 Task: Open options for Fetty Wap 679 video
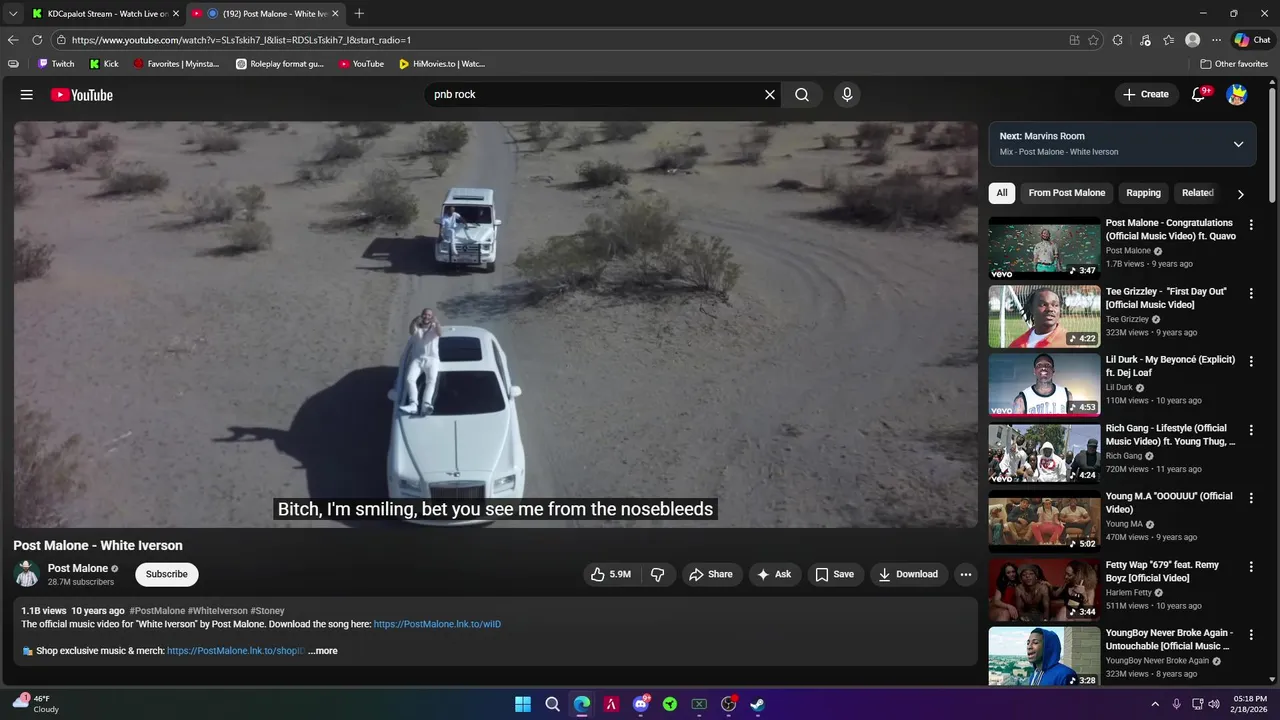1250,566
